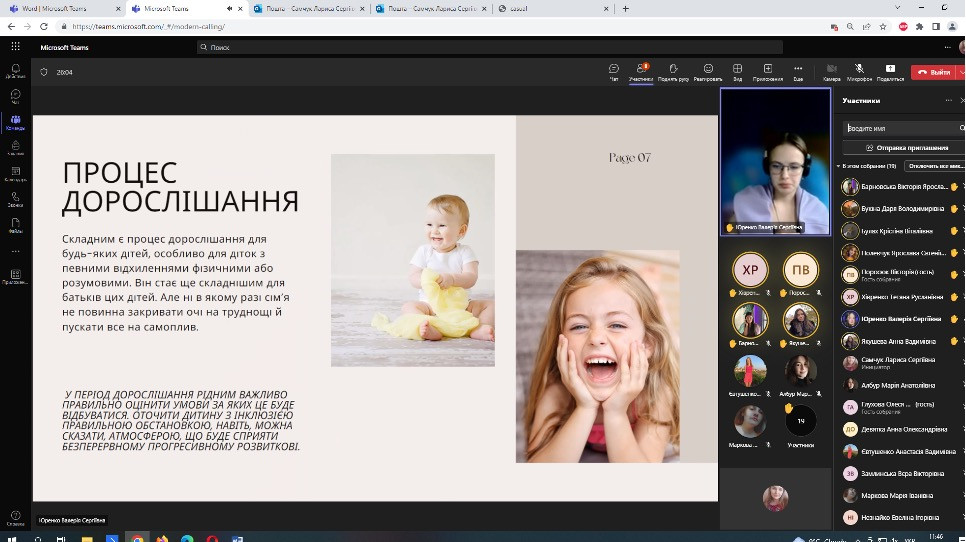The image size is (966, 542).
Task: Collapse the 'В этом собрании' participants section
Action: (x=839, y=166)
